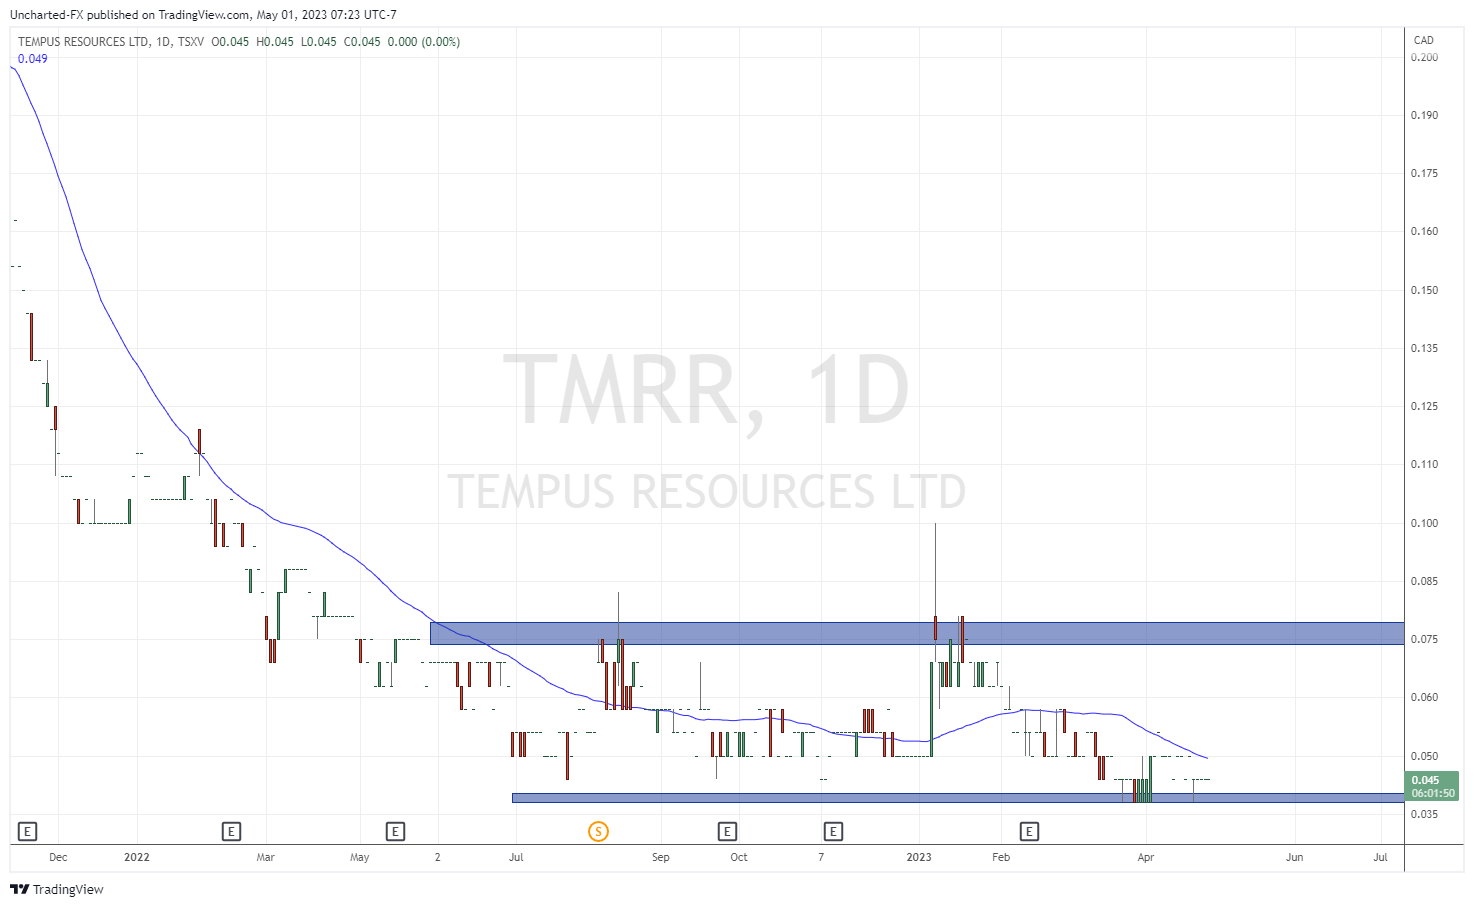Select the lower blue support zone rectangle
Viewport: 1474px width, 907px height.
958,798
